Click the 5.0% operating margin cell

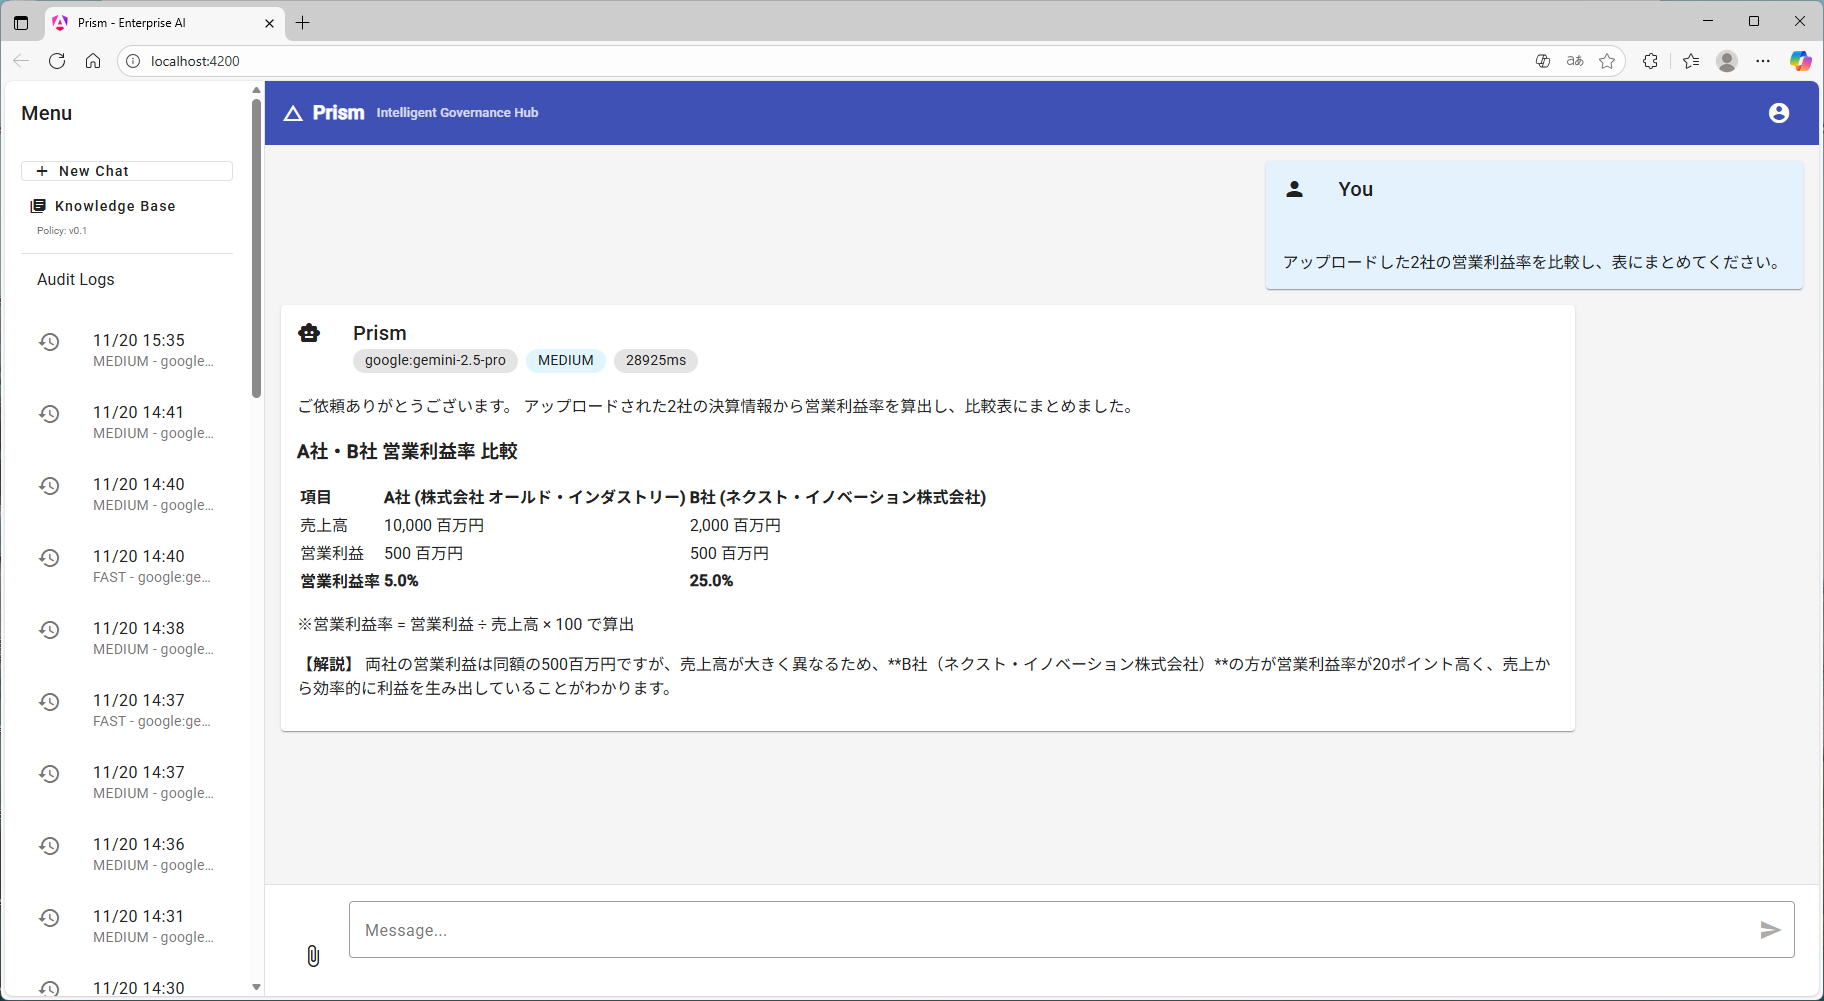401,581
